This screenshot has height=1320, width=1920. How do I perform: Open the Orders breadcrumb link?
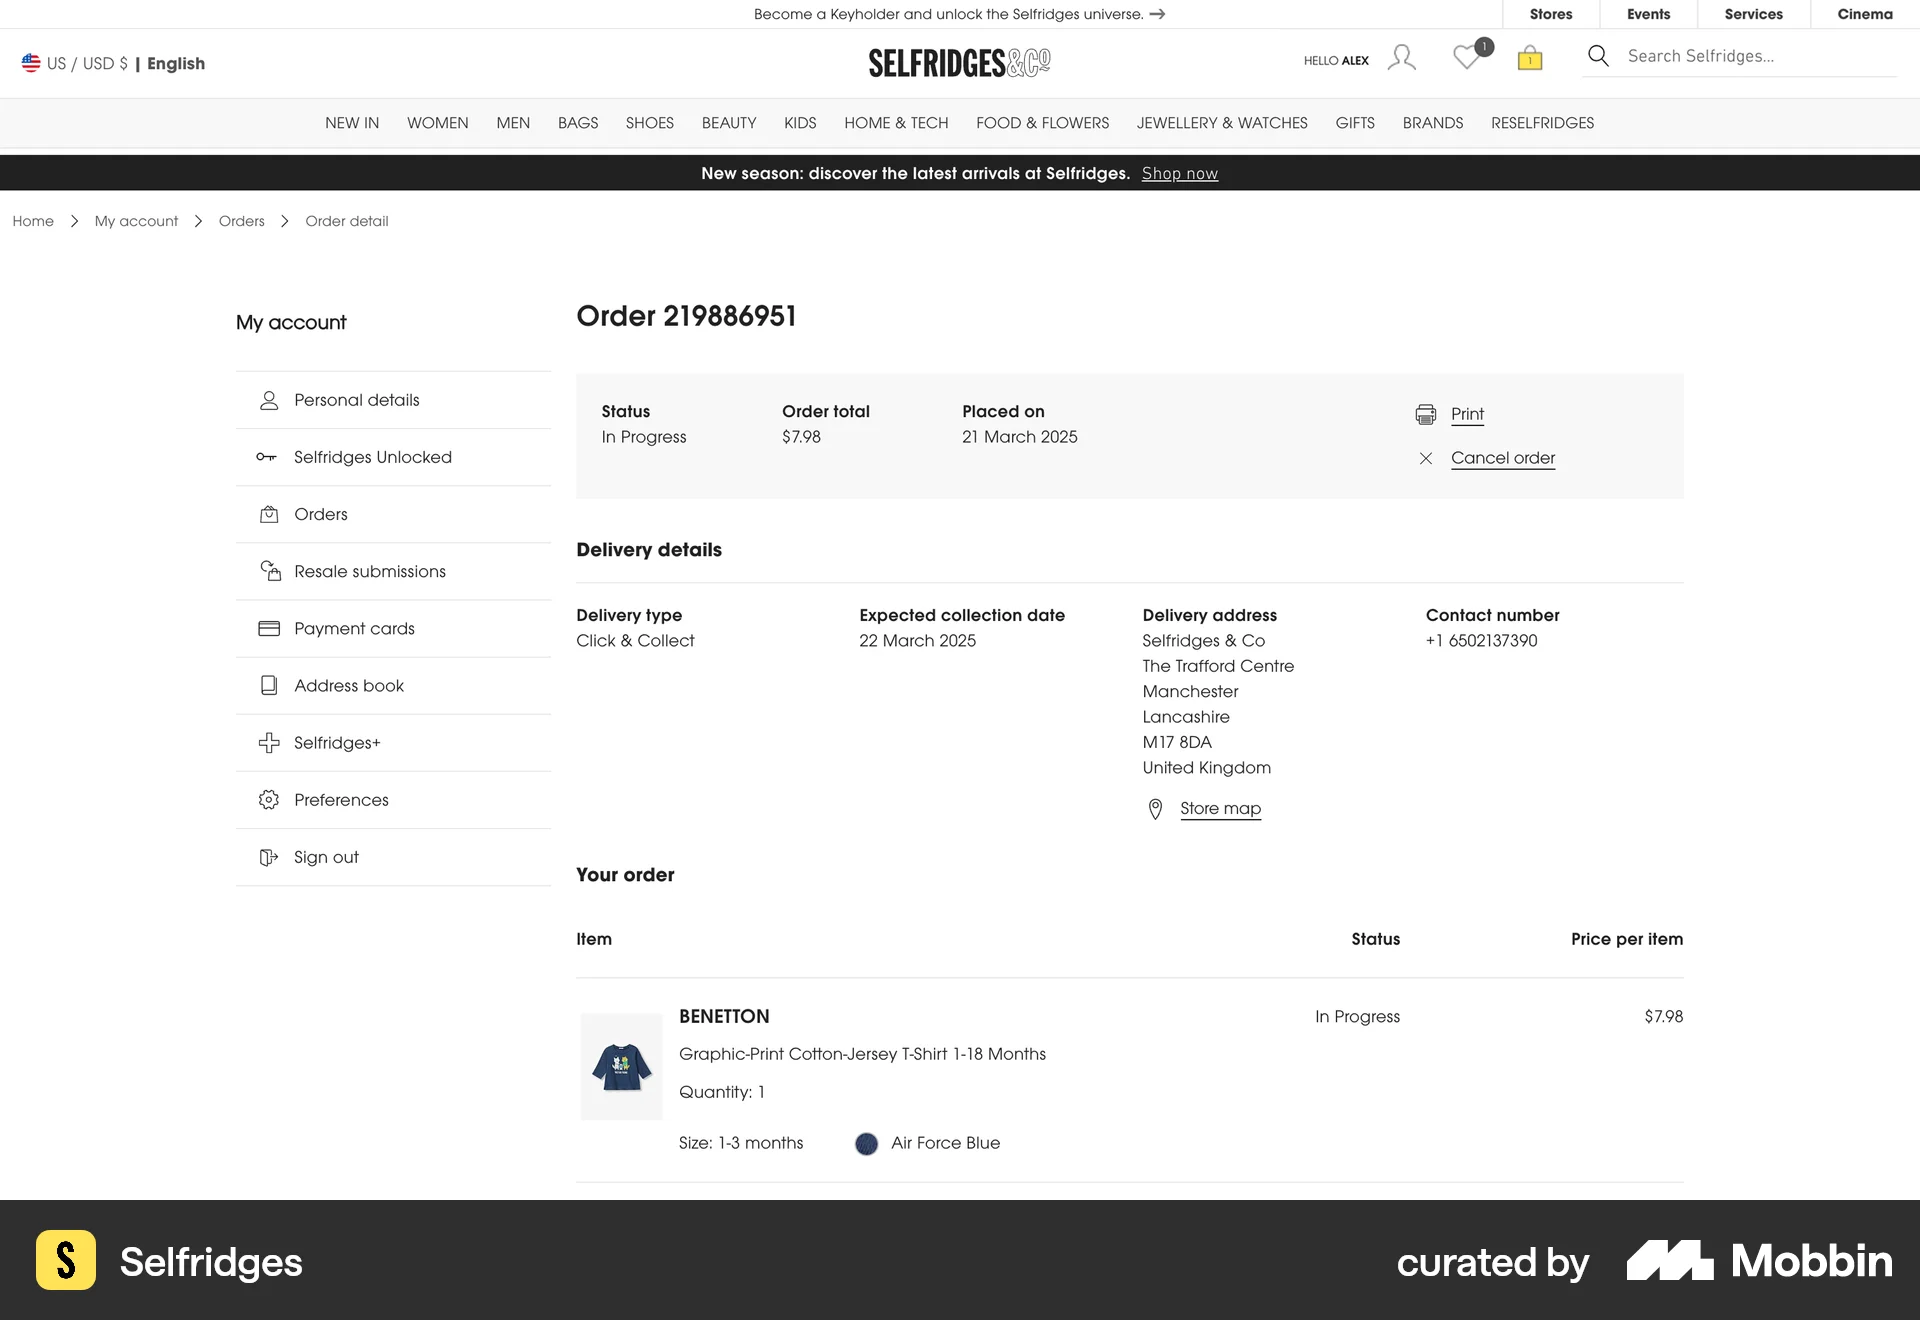click(x=241, y=221)
